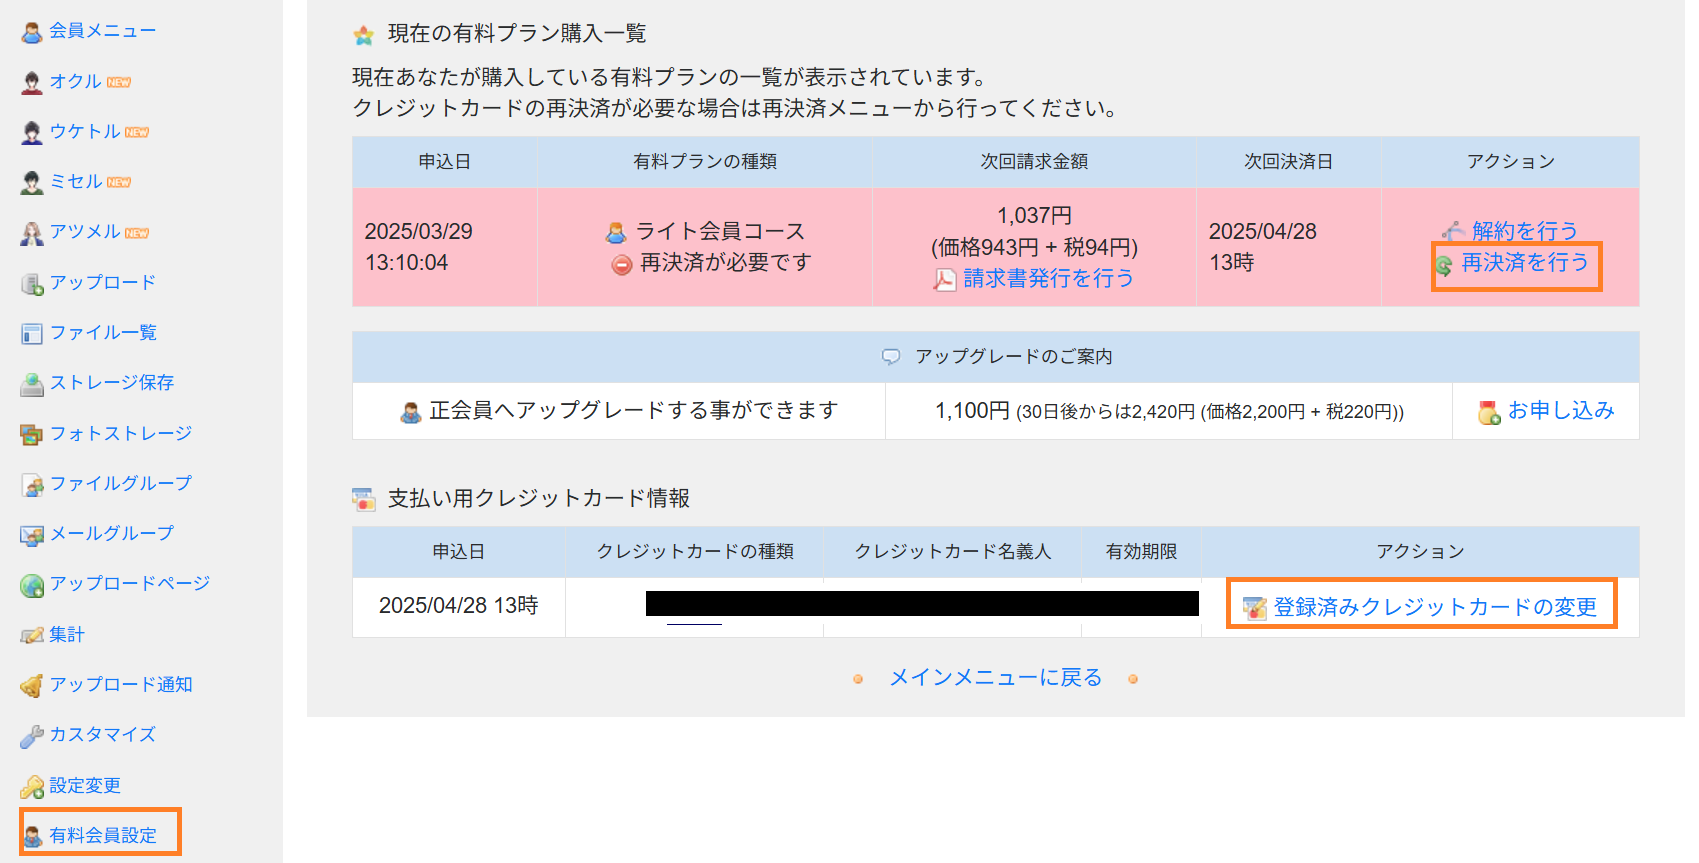The height and width of the screenshot is (863, 1699).
Task: Return via メインメニューに戻る link
Action: (x=995, y=678)
